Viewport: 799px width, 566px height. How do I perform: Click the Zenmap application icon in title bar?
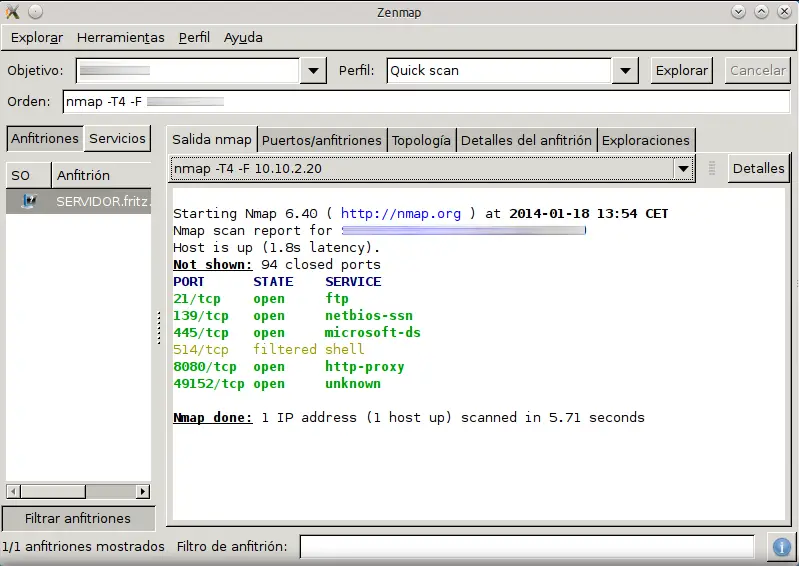pyautogui.click(x=13, y=12)
